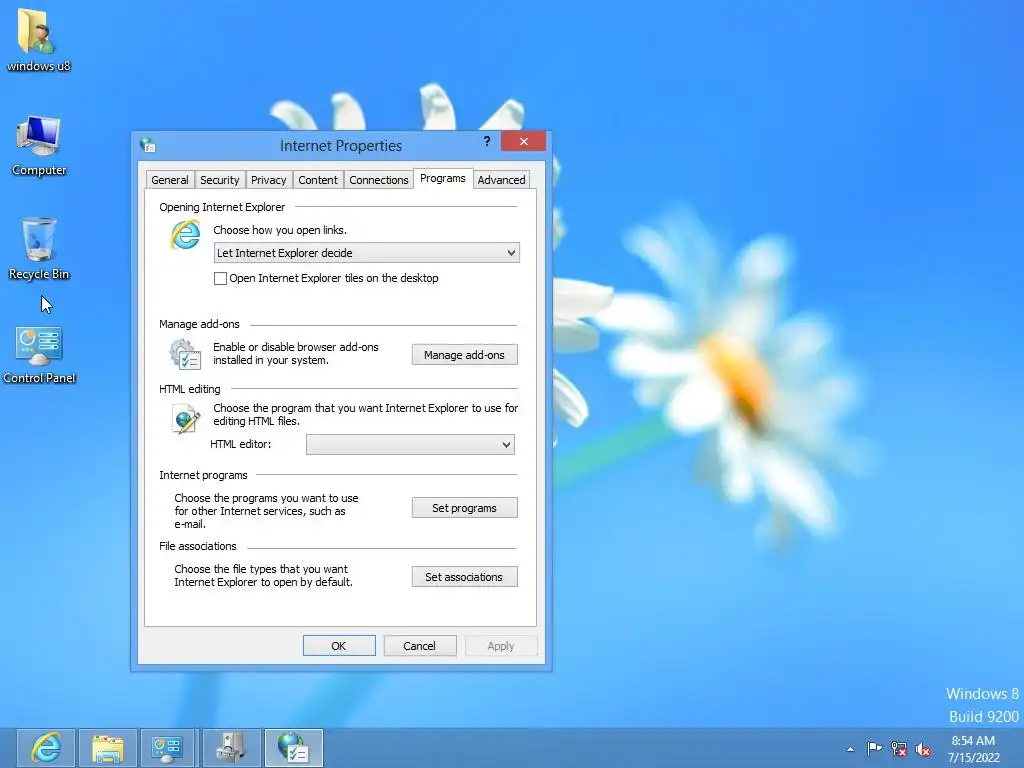Click the Apply button

click(501, 646)
